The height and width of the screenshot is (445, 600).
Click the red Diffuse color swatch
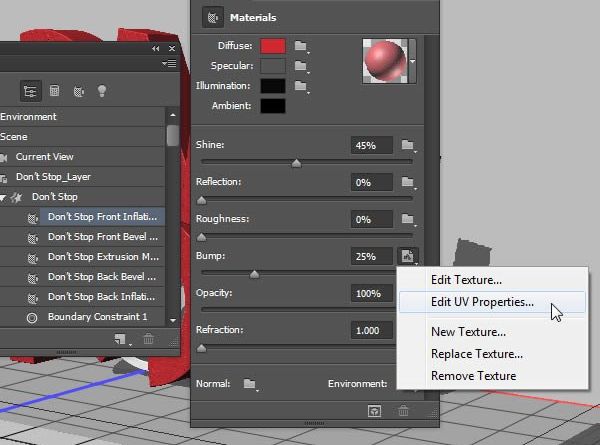point(273,46)
